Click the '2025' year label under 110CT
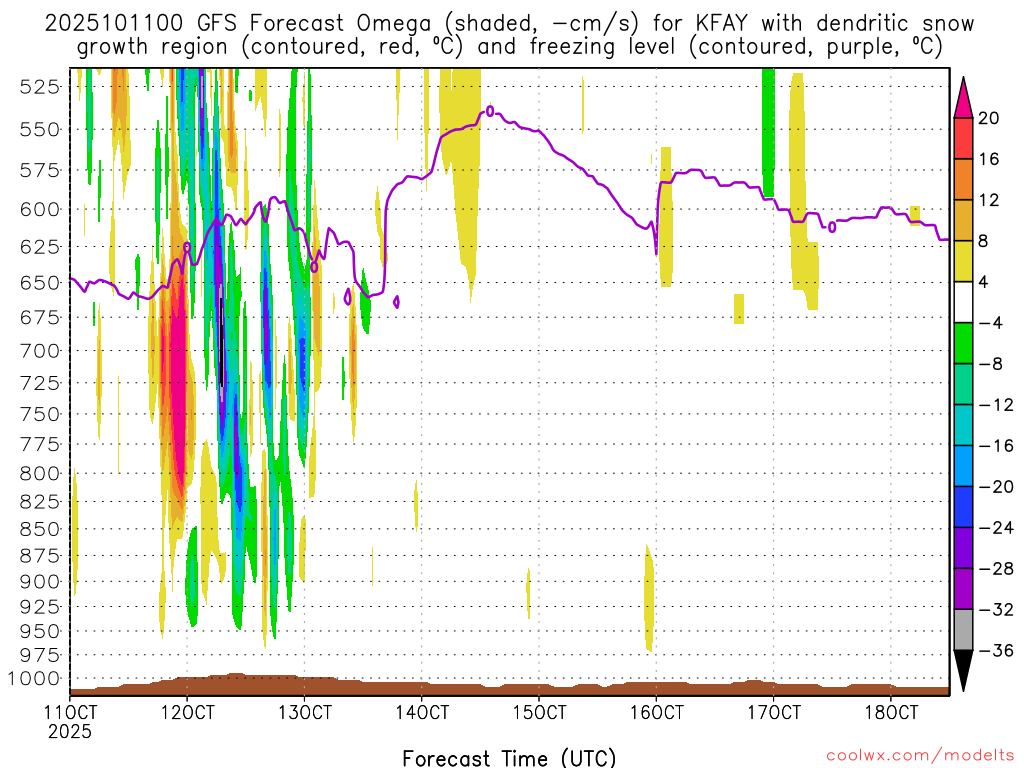Image resolution: width=1024 pixels, height=768 pixels. pyautogui.click(x=70, y=731)
